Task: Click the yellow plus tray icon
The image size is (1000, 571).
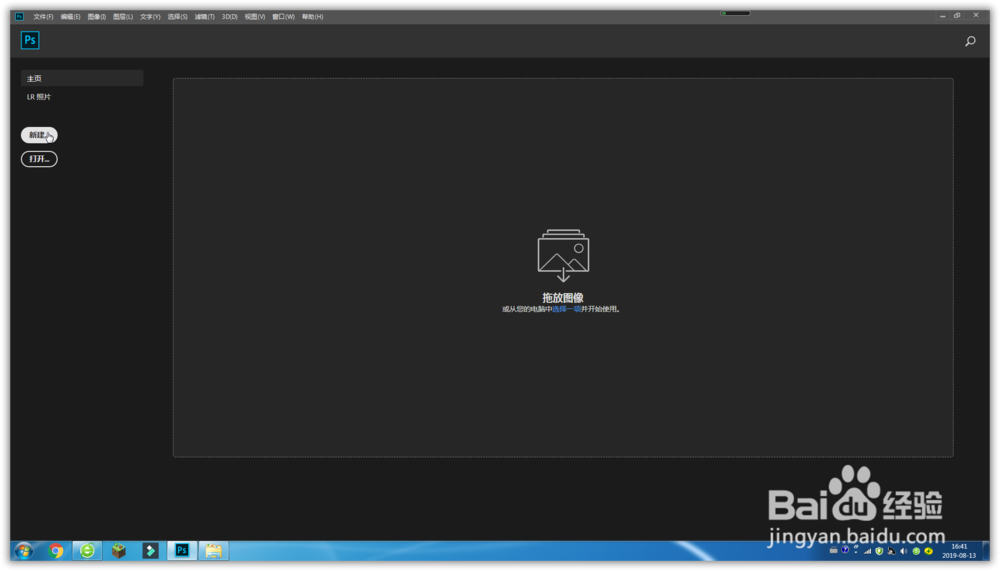Action: (929, 551)
